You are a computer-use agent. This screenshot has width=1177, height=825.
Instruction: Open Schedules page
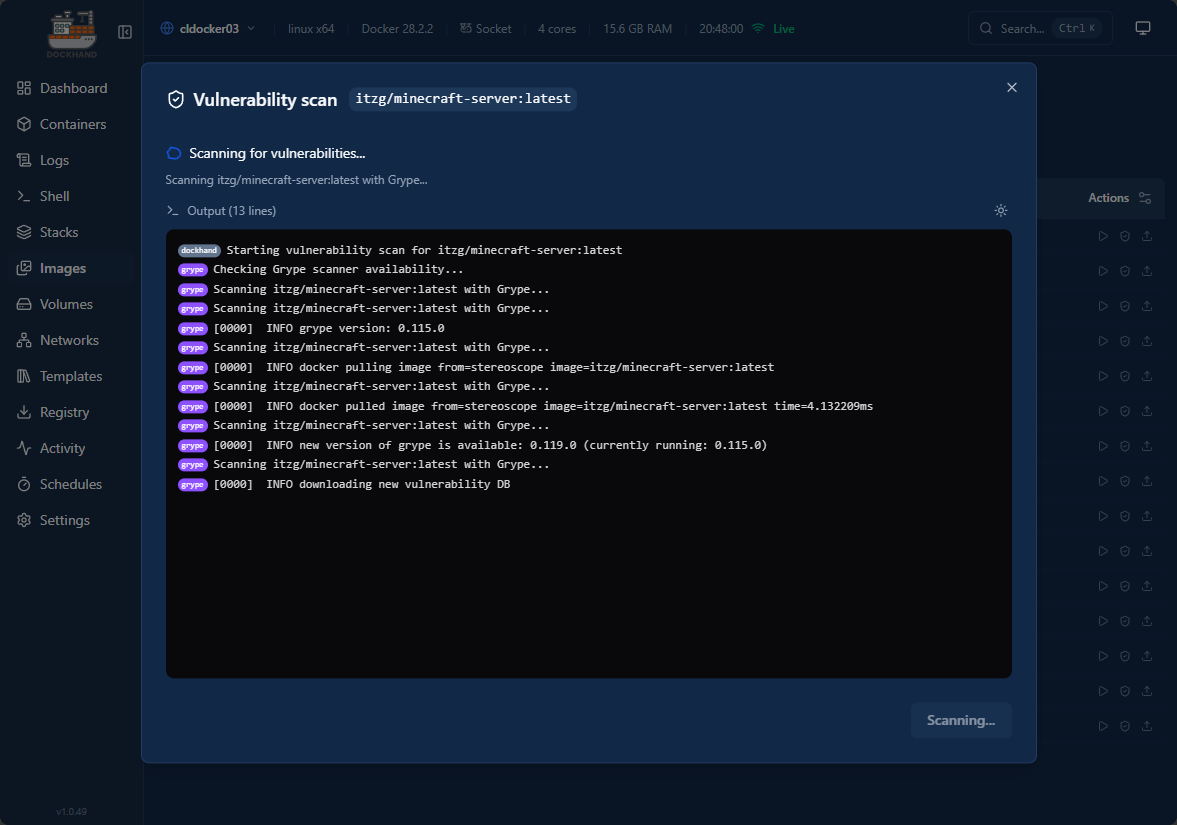(x=59, y=484)
